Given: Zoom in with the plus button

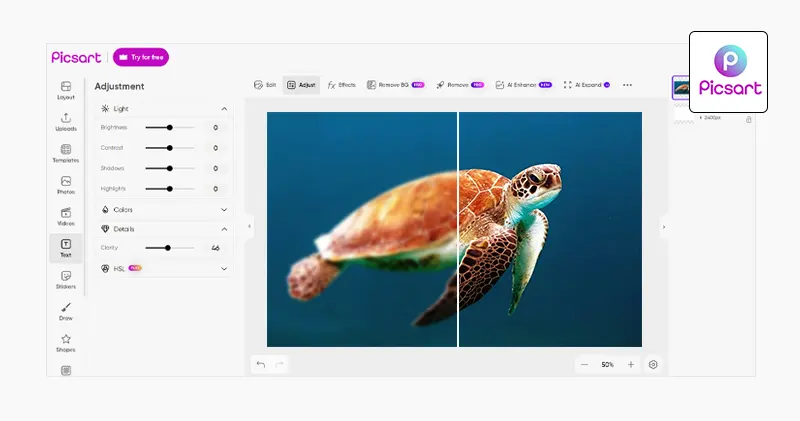Looking at the screenshot, I should (x=631, y=364).
